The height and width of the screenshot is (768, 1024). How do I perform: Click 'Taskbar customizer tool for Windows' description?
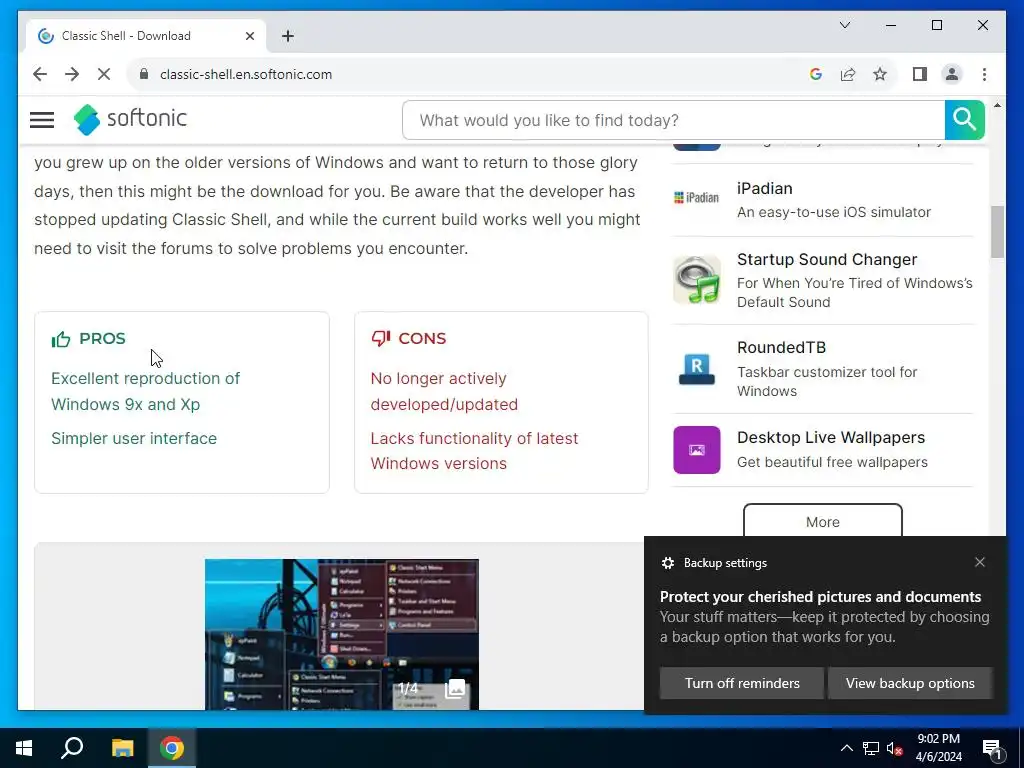click(827, 381)
